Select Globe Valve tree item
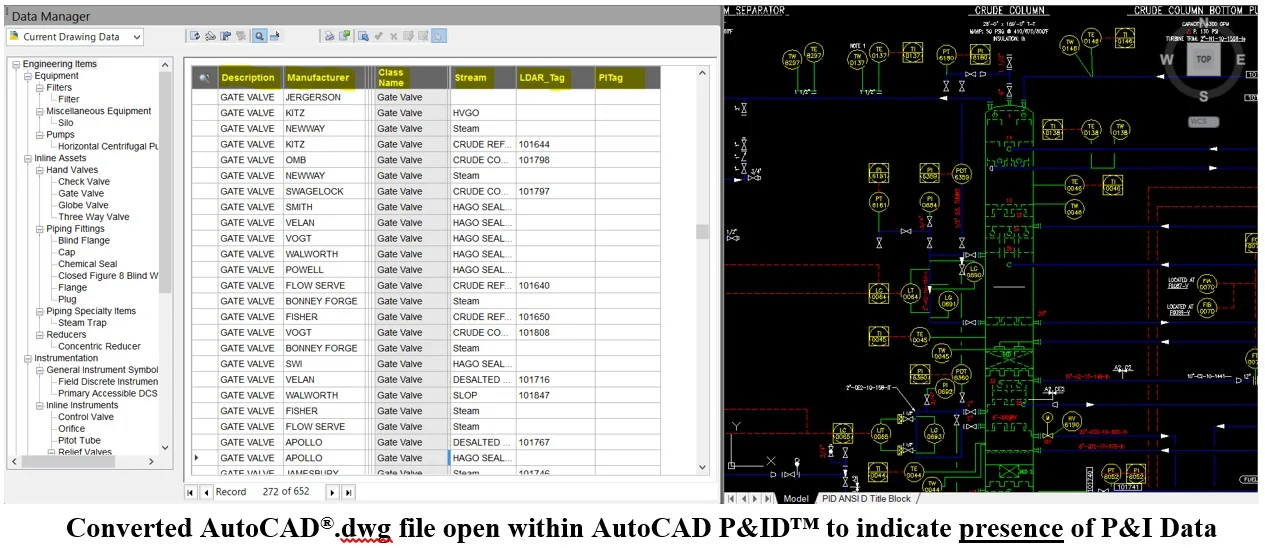1265x548 pixels. (83, 206)
